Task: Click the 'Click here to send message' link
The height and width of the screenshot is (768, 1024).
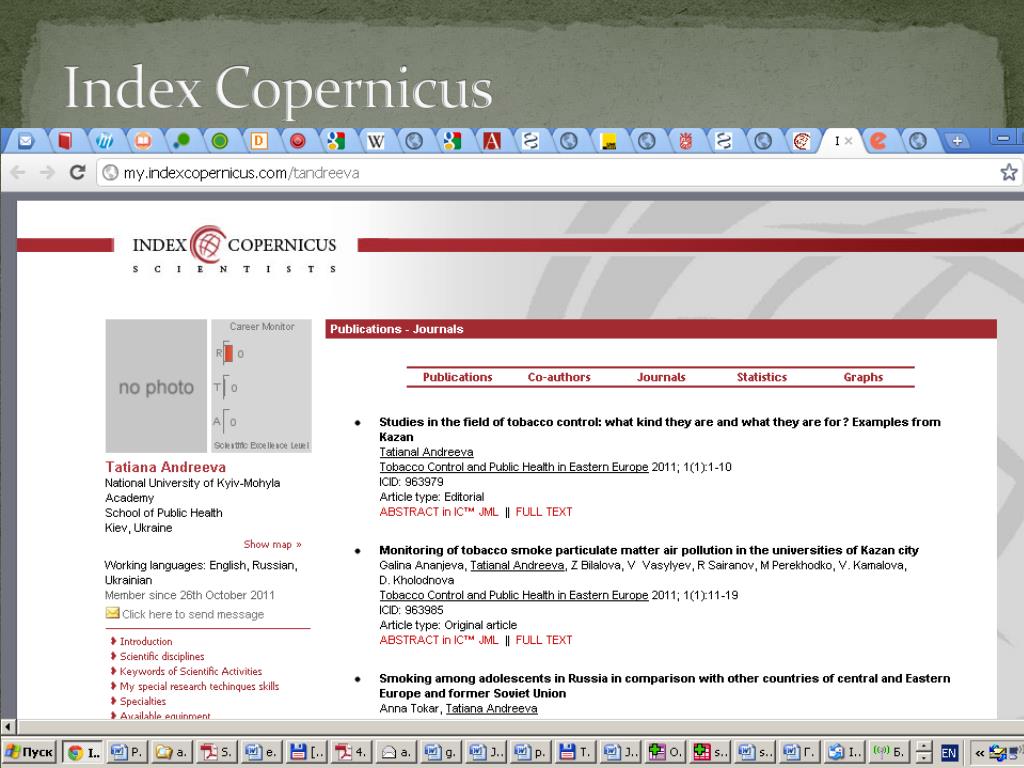Action: point(193,615)
